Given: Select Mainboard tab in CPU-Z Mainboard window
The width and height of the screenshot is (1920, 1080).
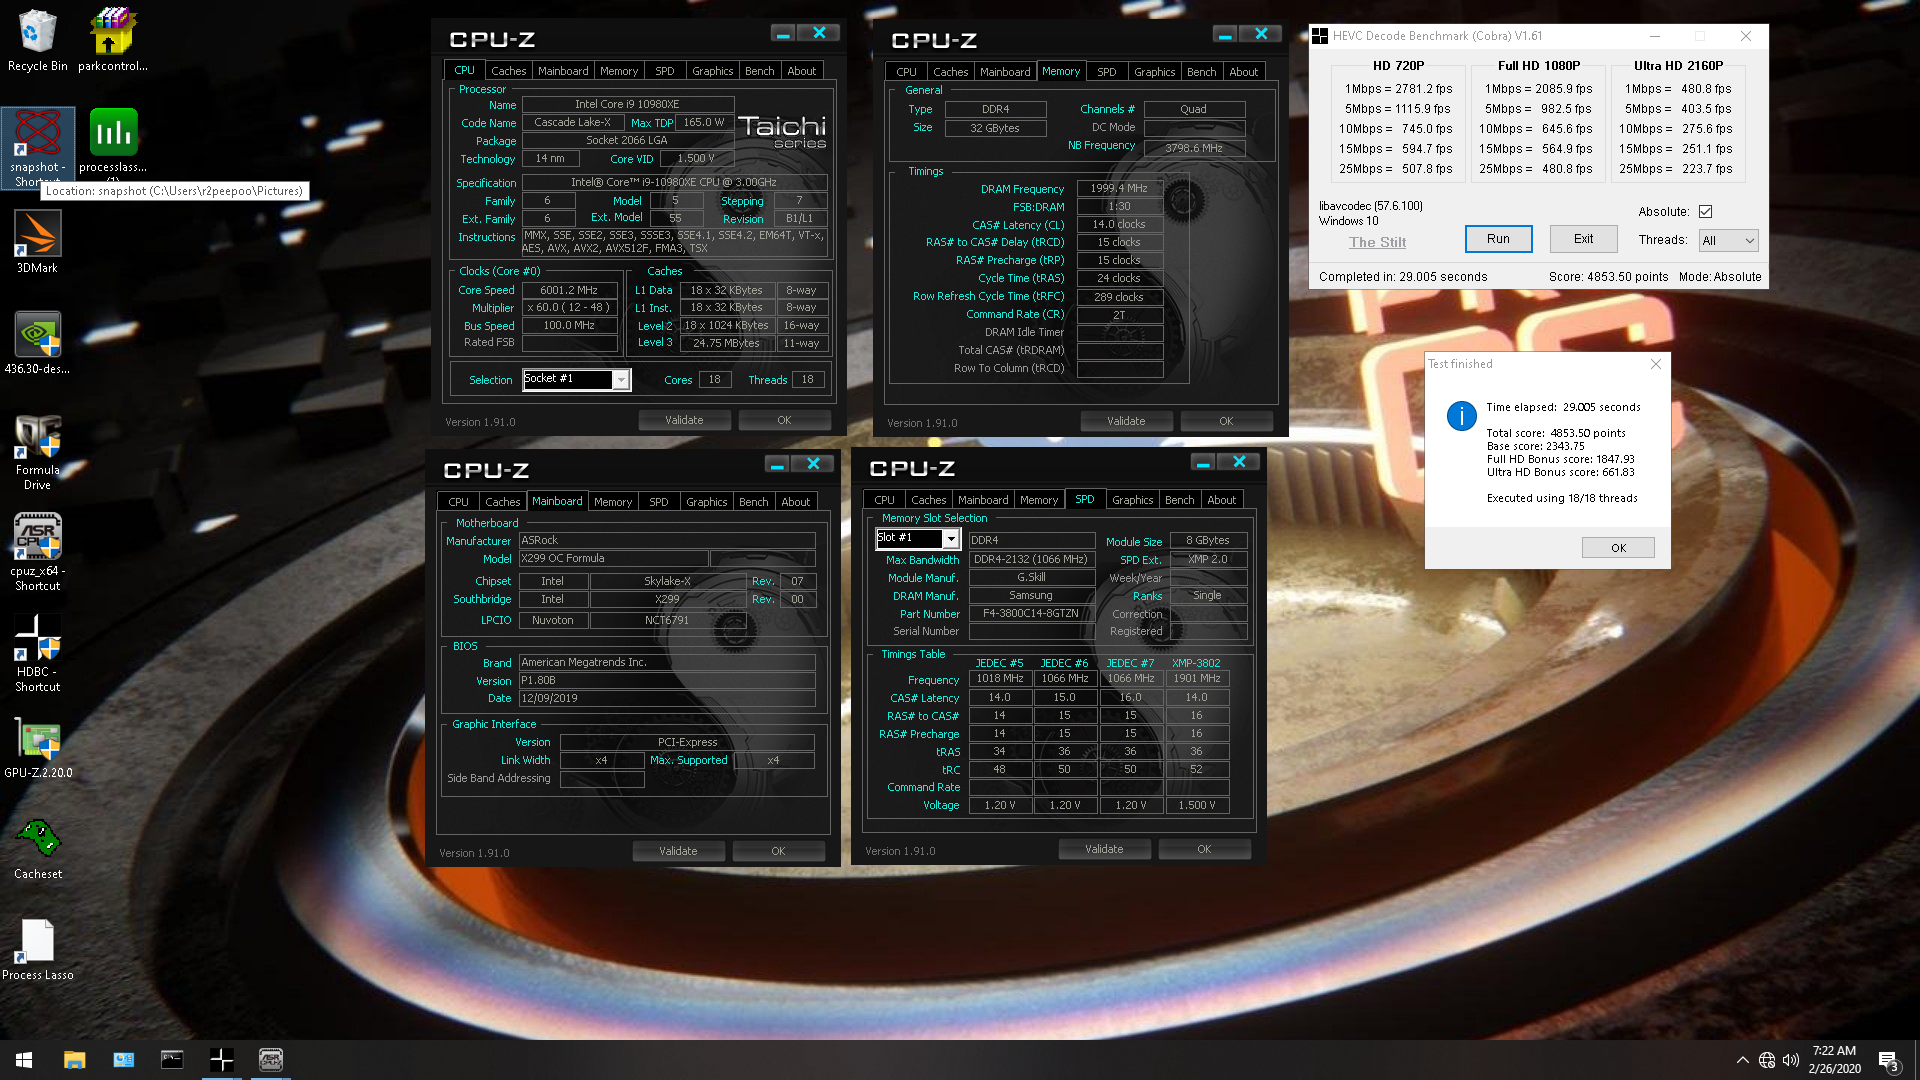Looking at the screenshot, I should click(557, 501).
